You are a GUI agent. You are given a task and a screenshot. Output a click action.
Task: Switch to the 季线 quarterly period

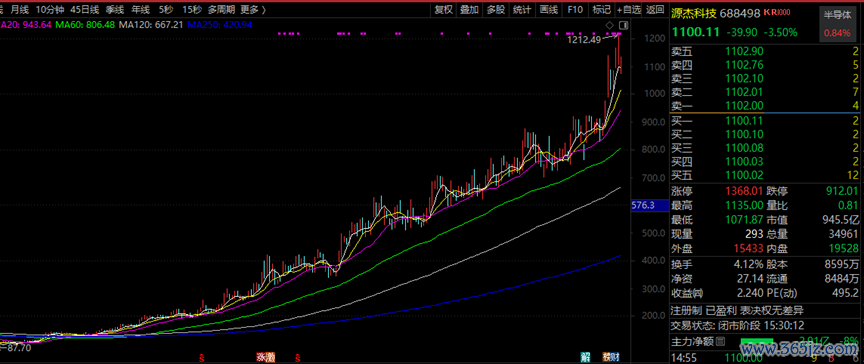(115, 9)
